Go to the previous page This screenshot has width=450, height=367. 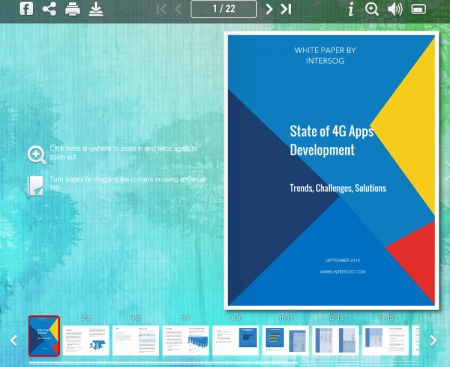[178, 9]
